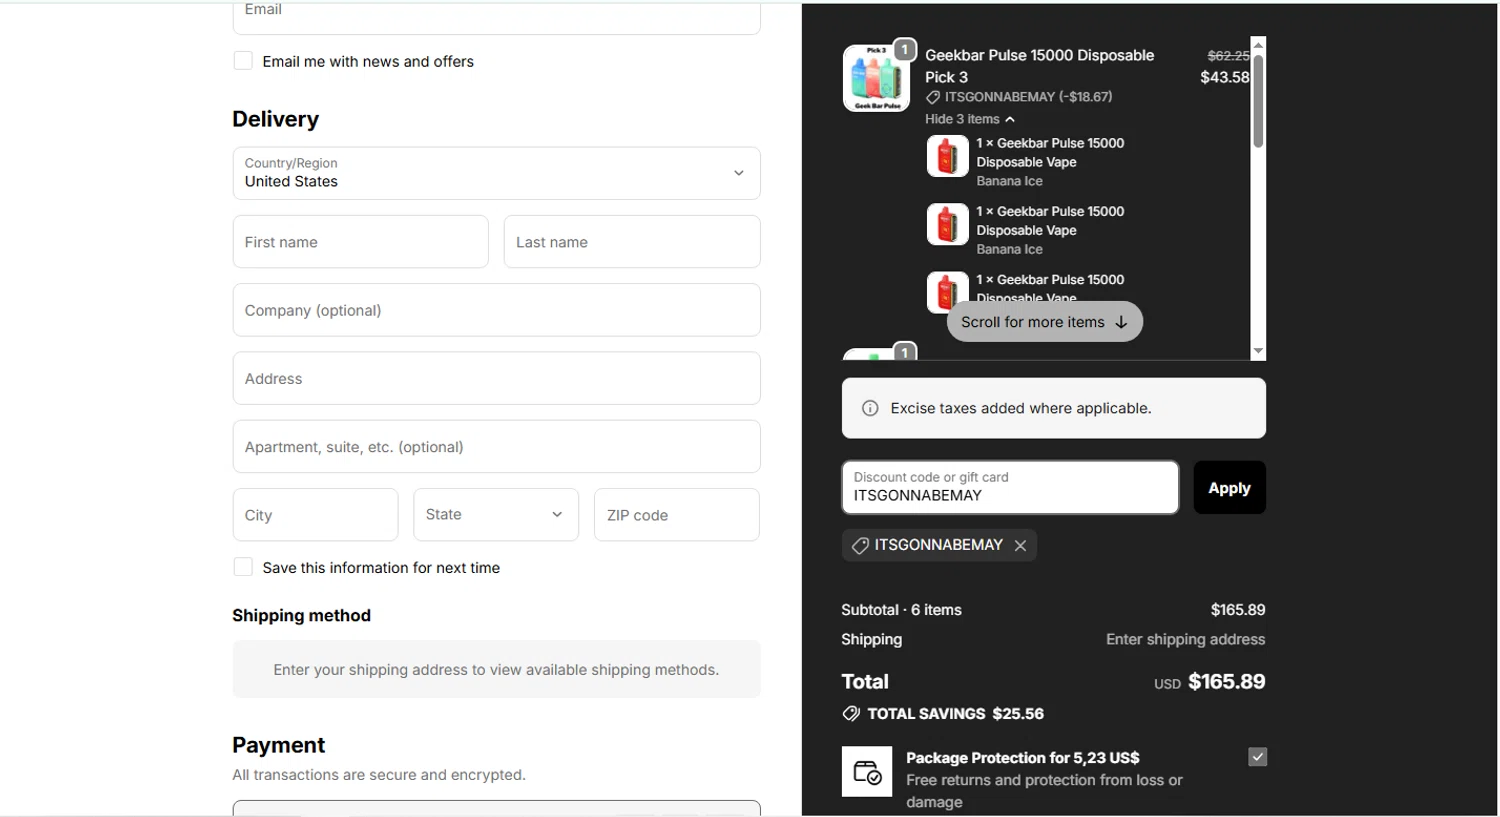
Task: Uncheck the Package Protection checkbox
Action: click(x=1258, y=757)
